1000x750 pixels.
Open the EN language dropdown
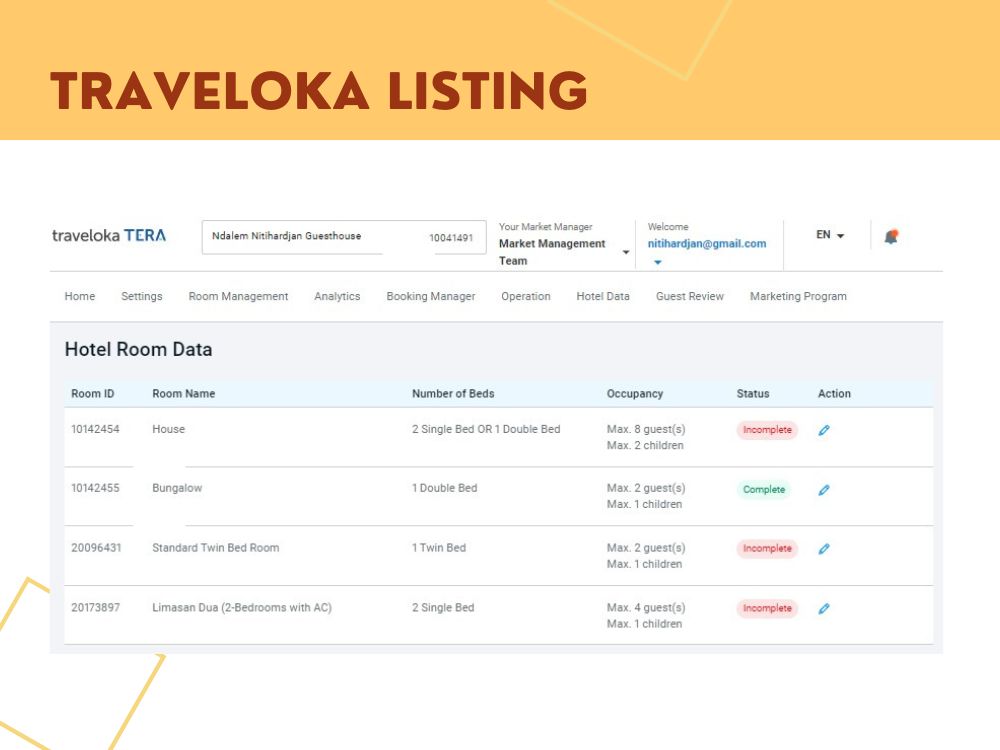coord(830,235)
